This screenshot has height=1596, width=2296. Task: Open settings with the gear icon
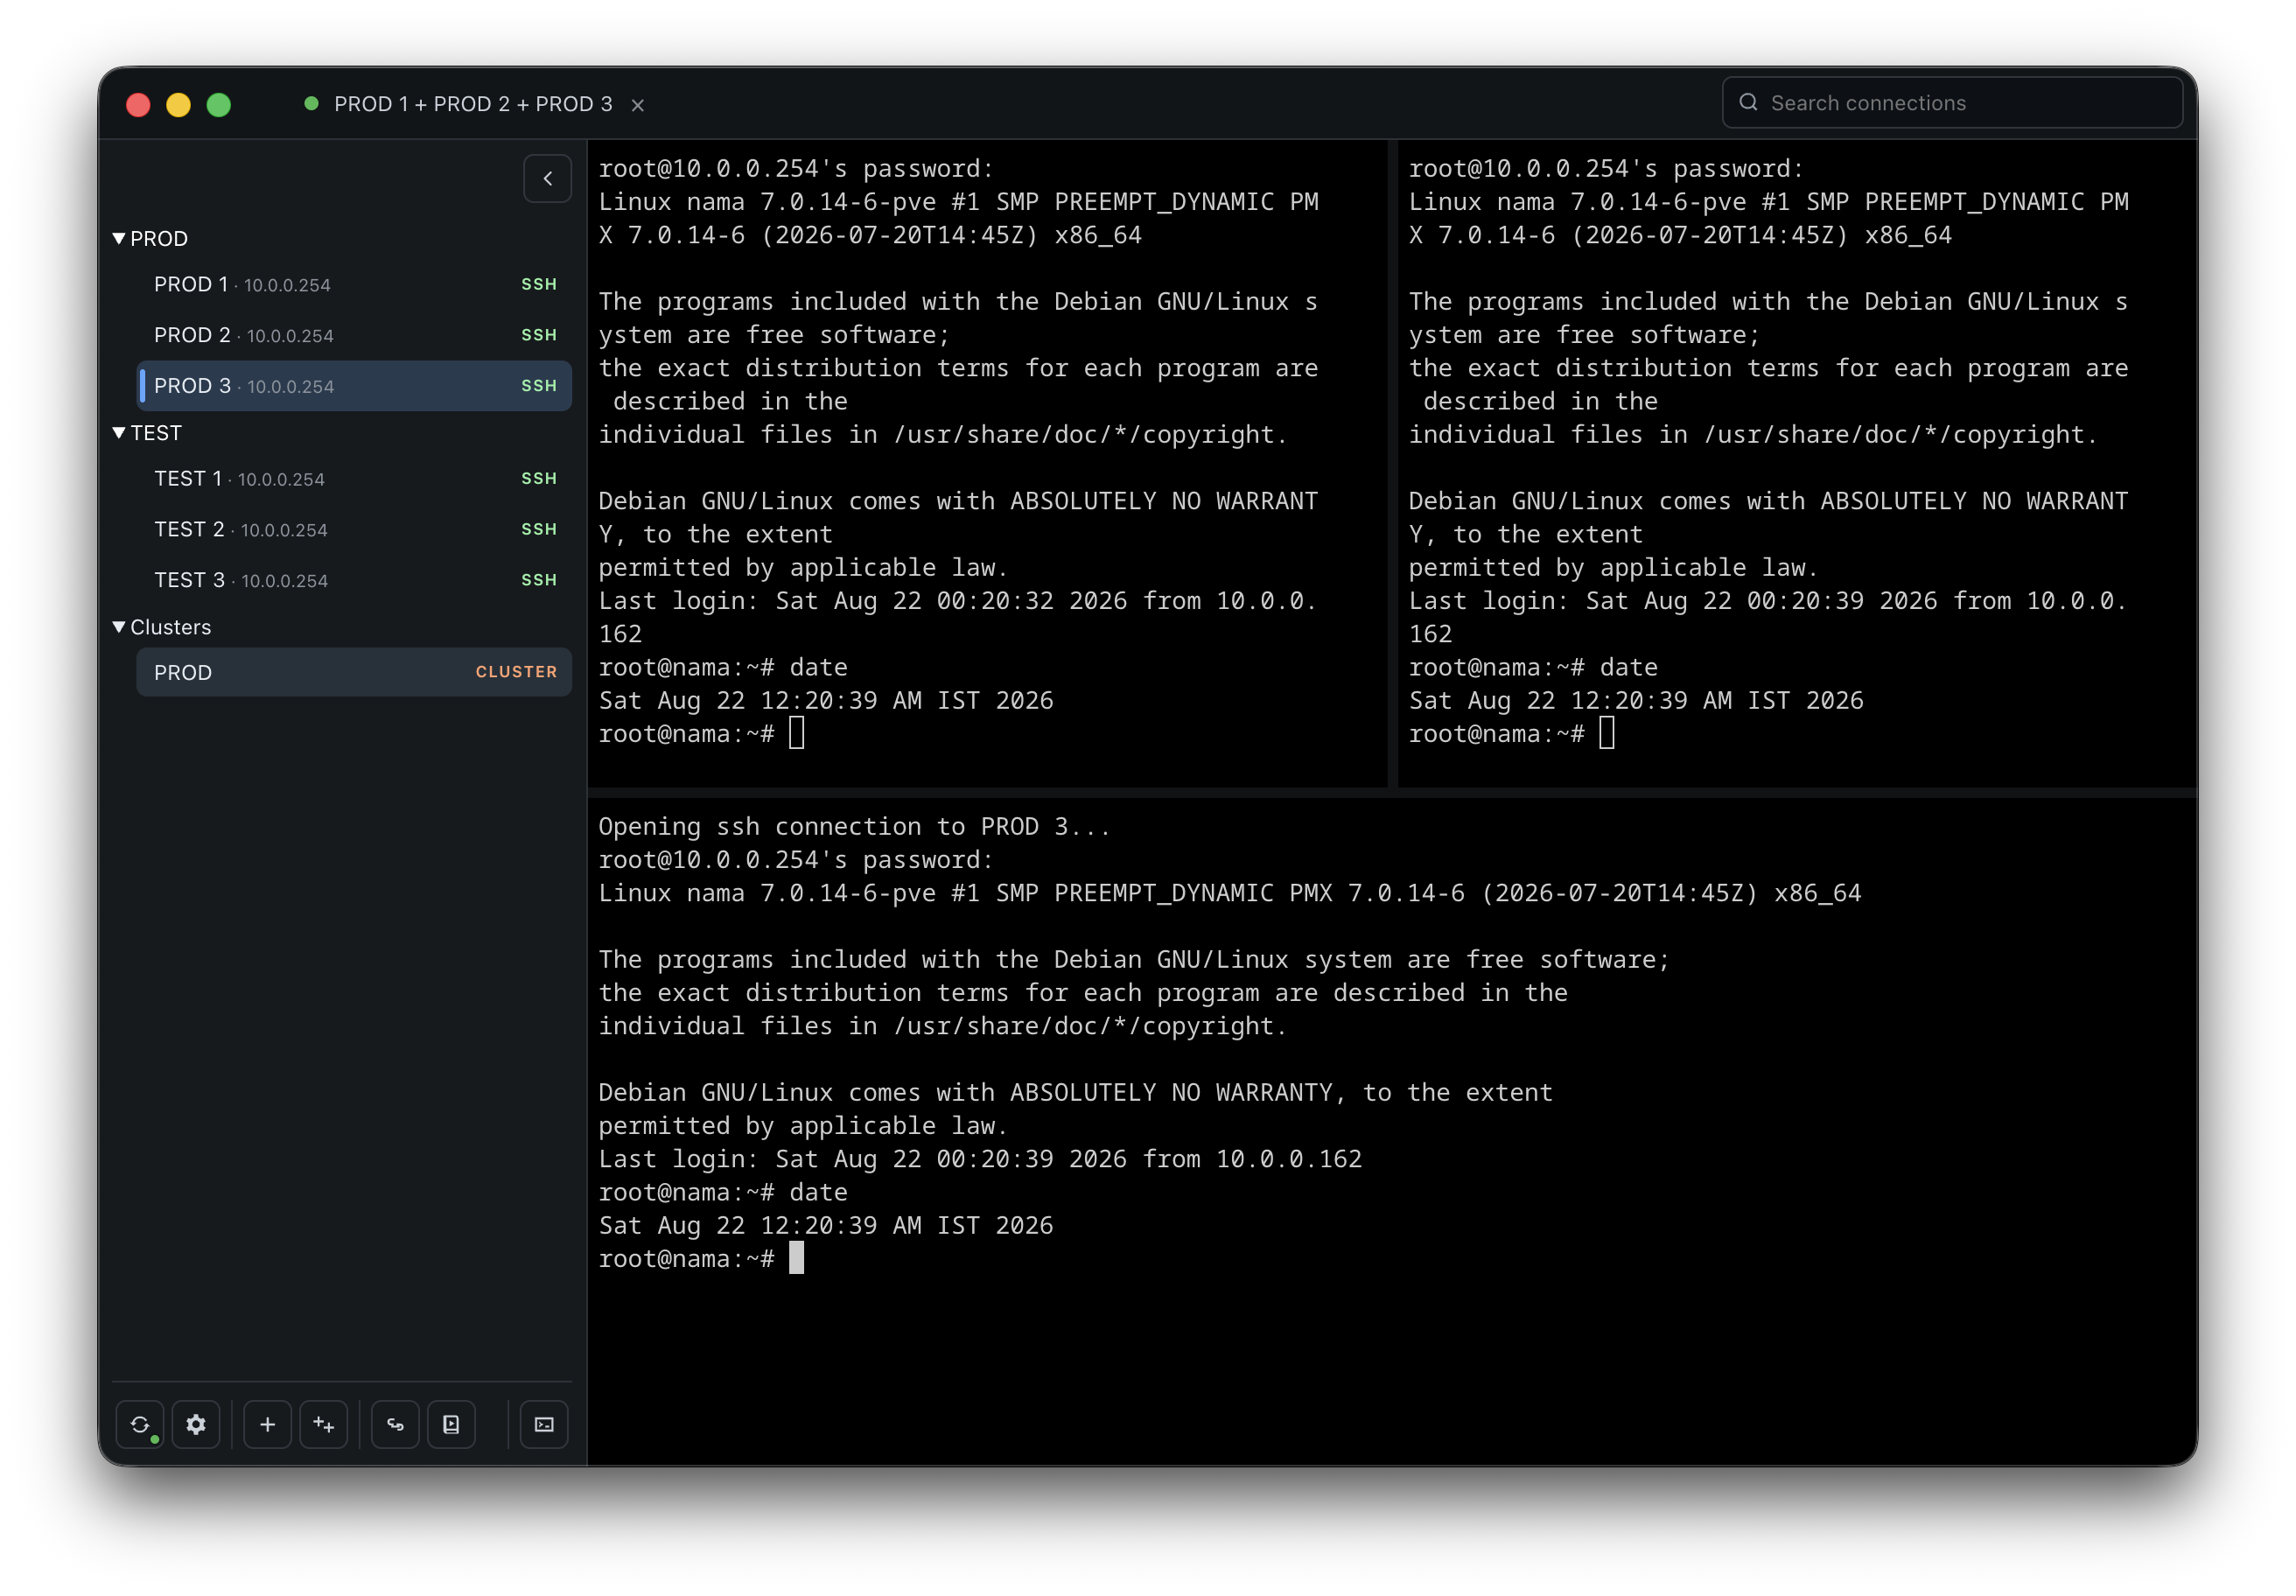point(196,1424)
